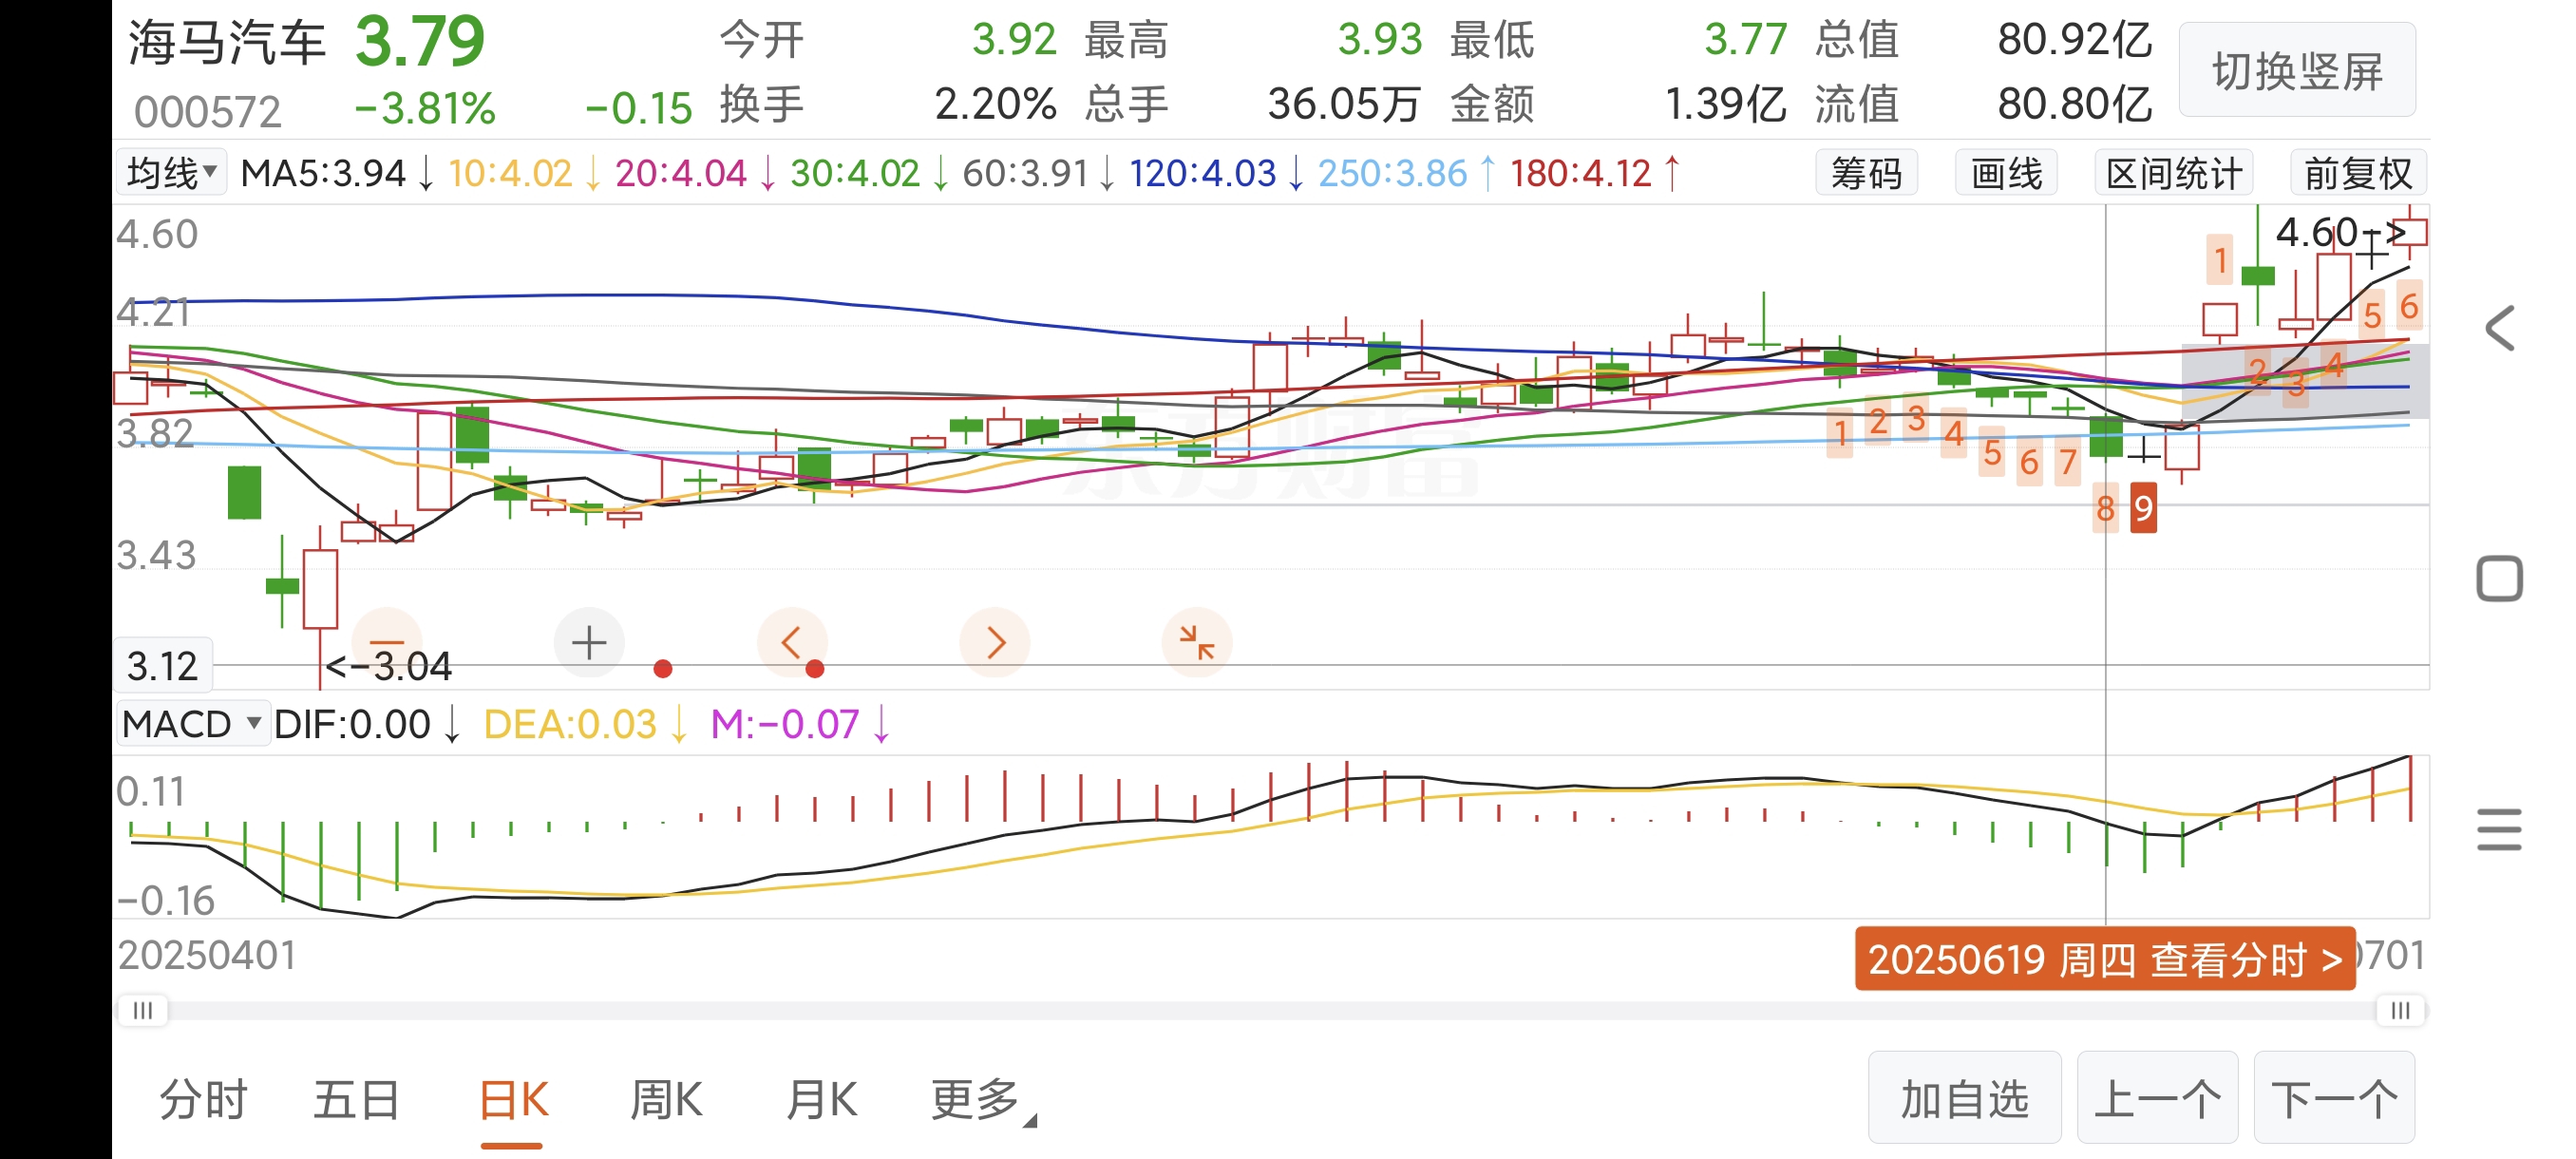
Task: Tap the 4.60 high price marker
Action: tap(2340, 233)
